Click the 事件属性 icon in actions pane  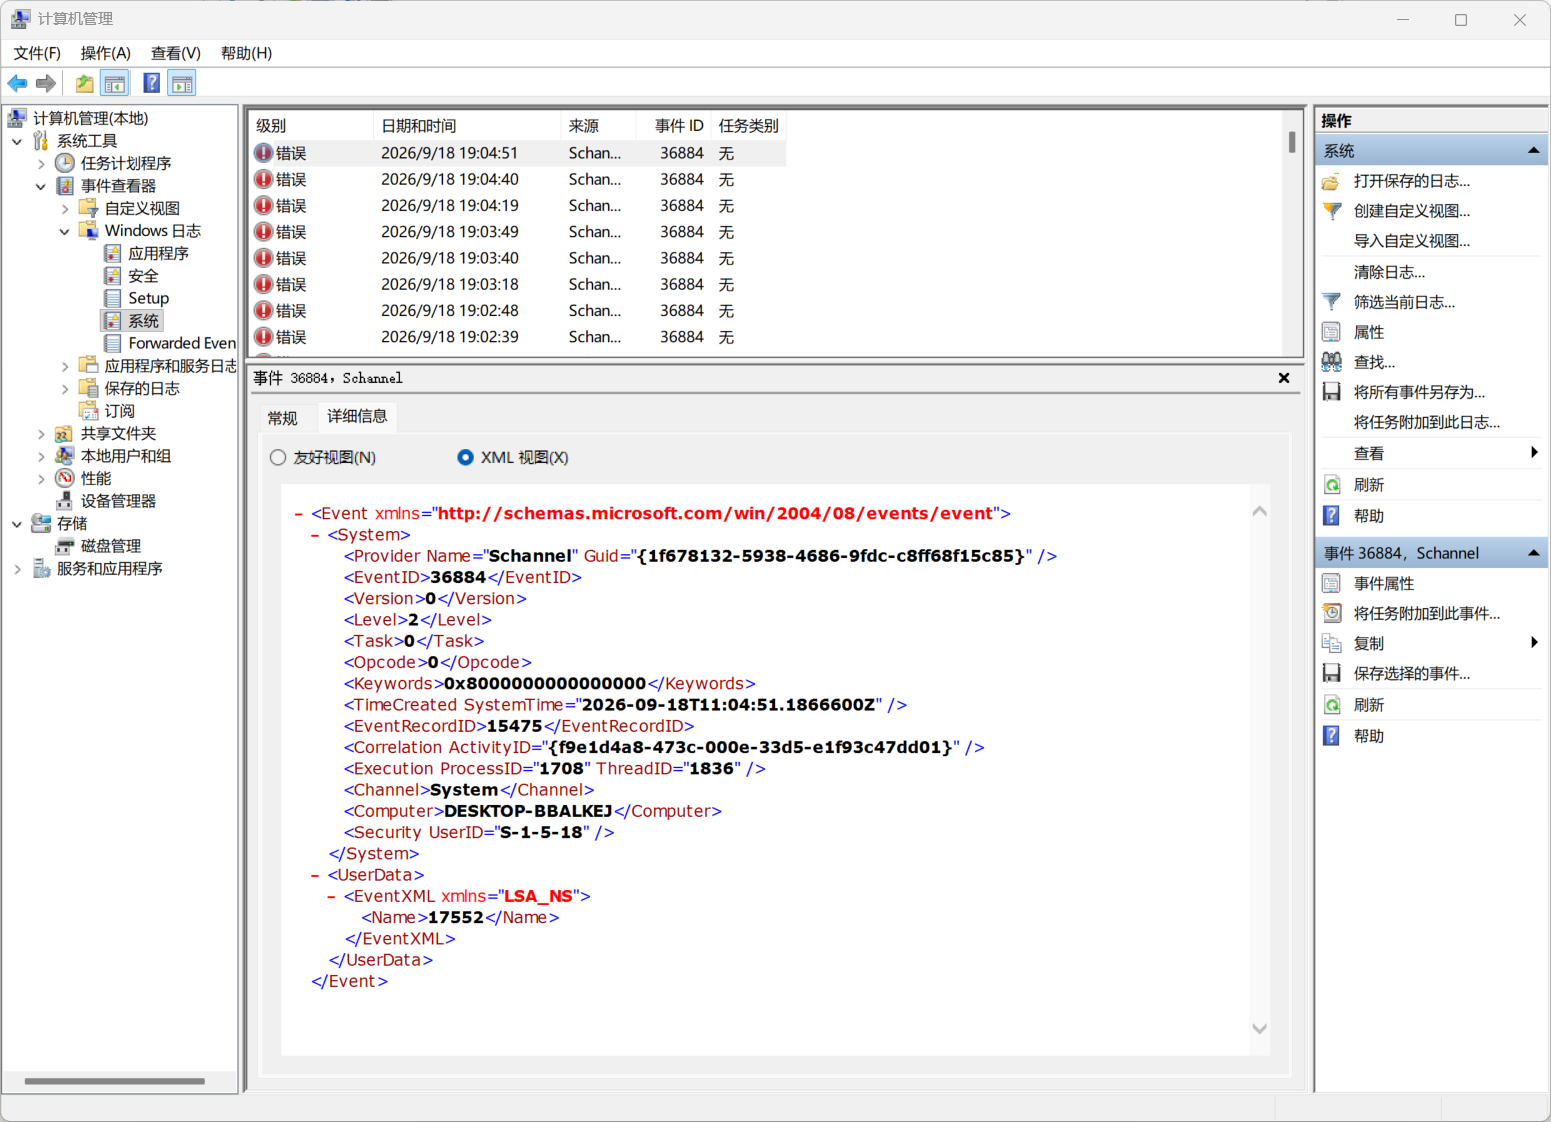click(1332, 583)
